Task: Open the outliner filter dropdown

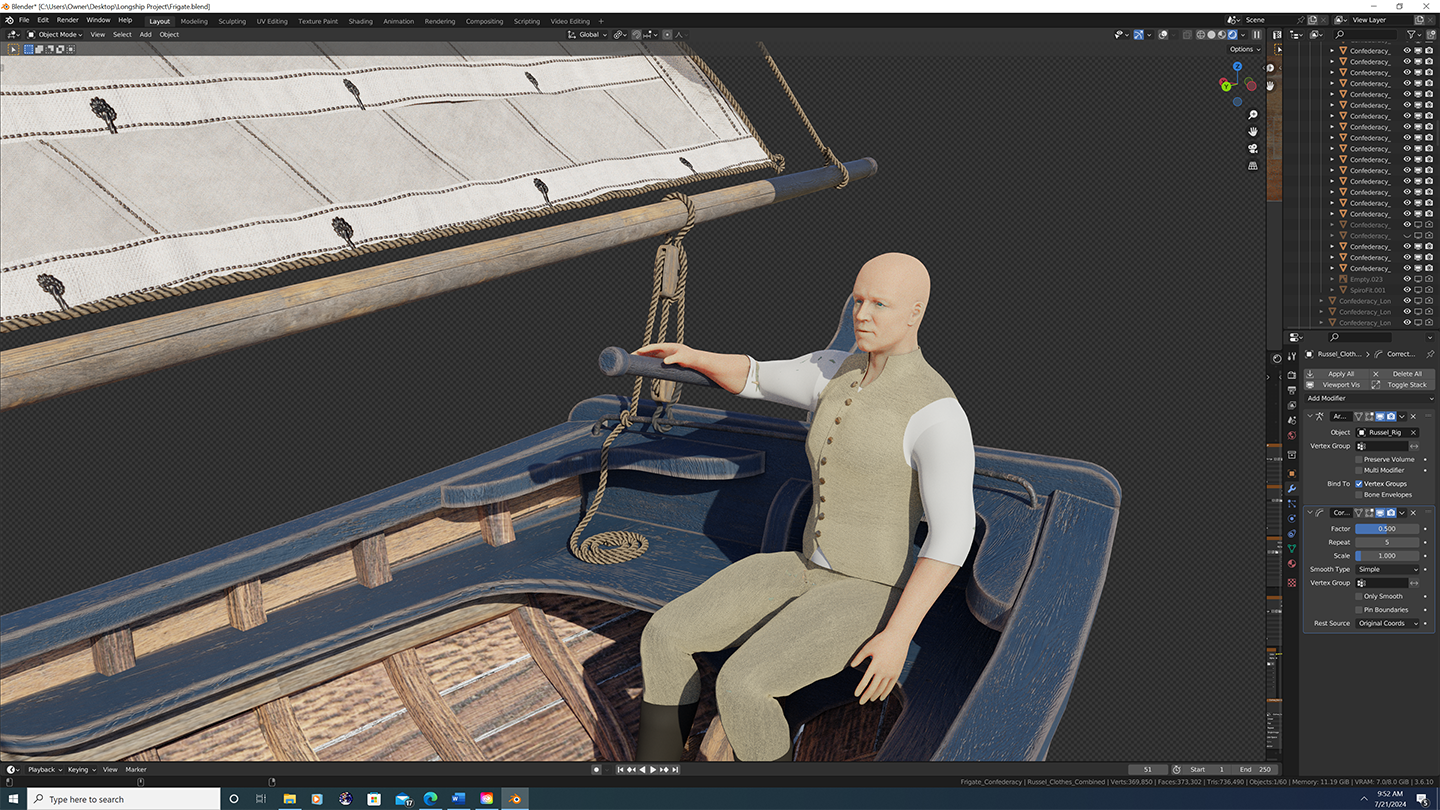Action: (x=1415, y=34)
